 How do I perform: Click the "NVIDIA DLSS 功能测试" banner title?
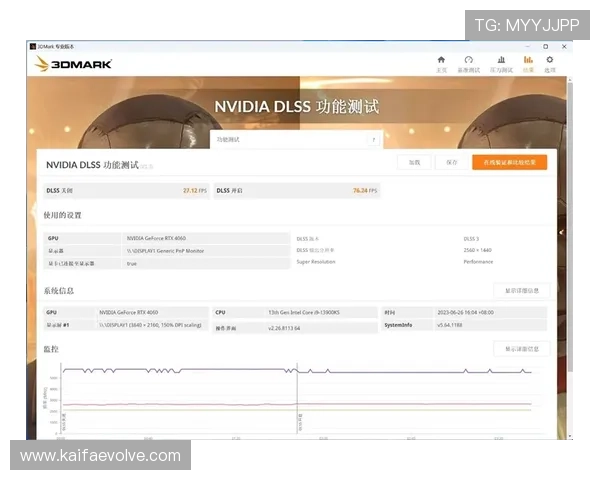click(x=297, y=107)
